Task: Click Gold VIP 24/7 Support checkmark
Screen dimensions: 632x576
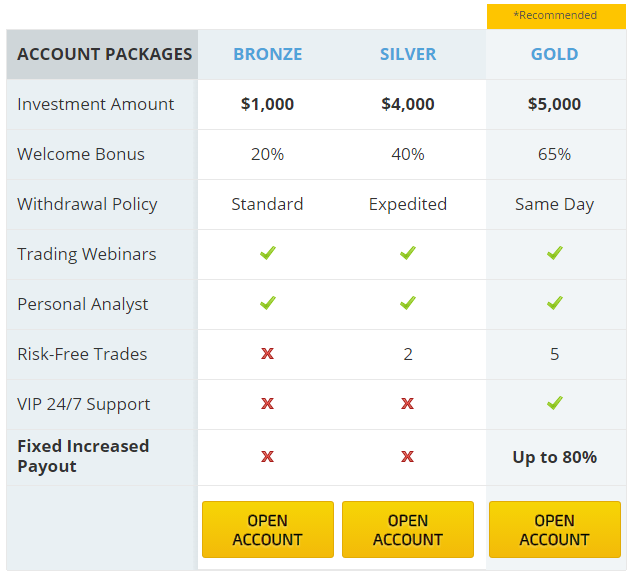Action: click(x=555, y=403)
